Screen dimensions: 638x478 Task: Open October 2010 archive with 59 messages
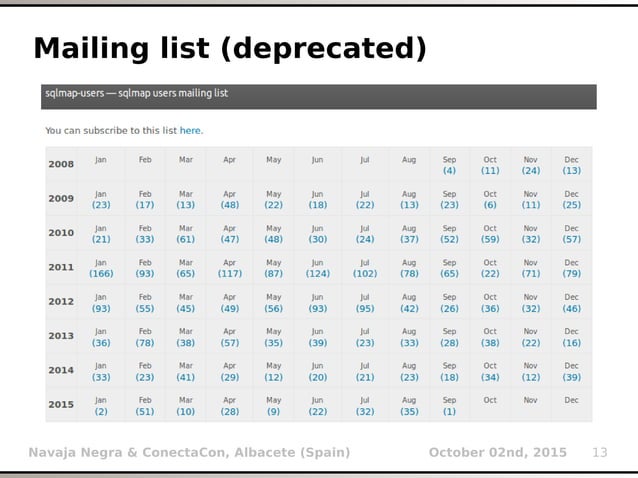click(x=490, y=240)
